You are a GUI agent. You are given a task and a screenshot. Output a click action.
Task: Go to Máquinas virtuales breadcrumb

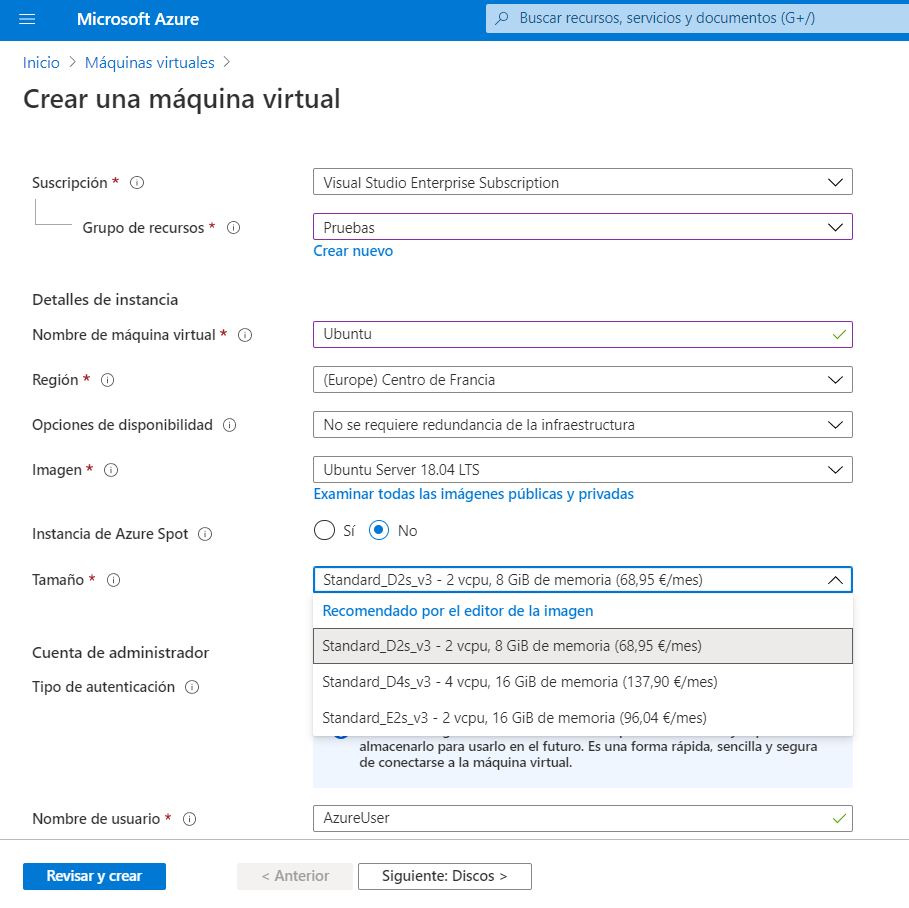pos(150,63)
